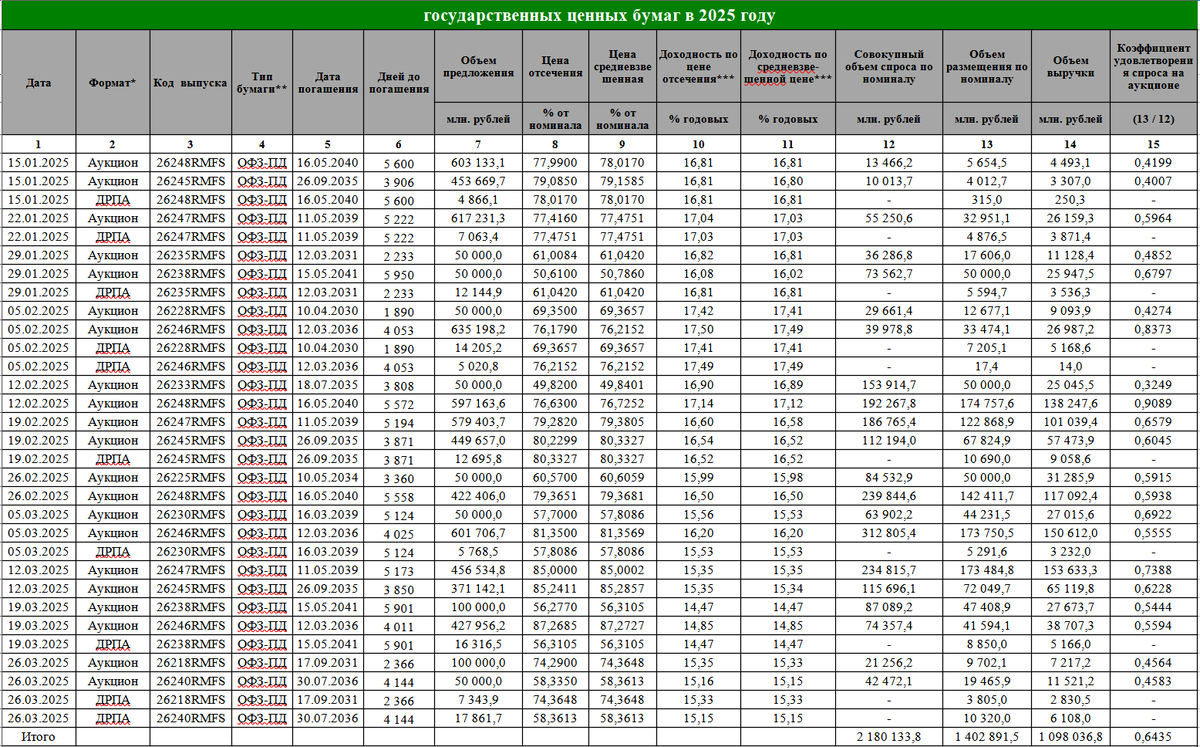The height and width of the screenshot is (747, 1200).
Task: Select the 'Дней до погашения' header
Action: tap(399, 82)
